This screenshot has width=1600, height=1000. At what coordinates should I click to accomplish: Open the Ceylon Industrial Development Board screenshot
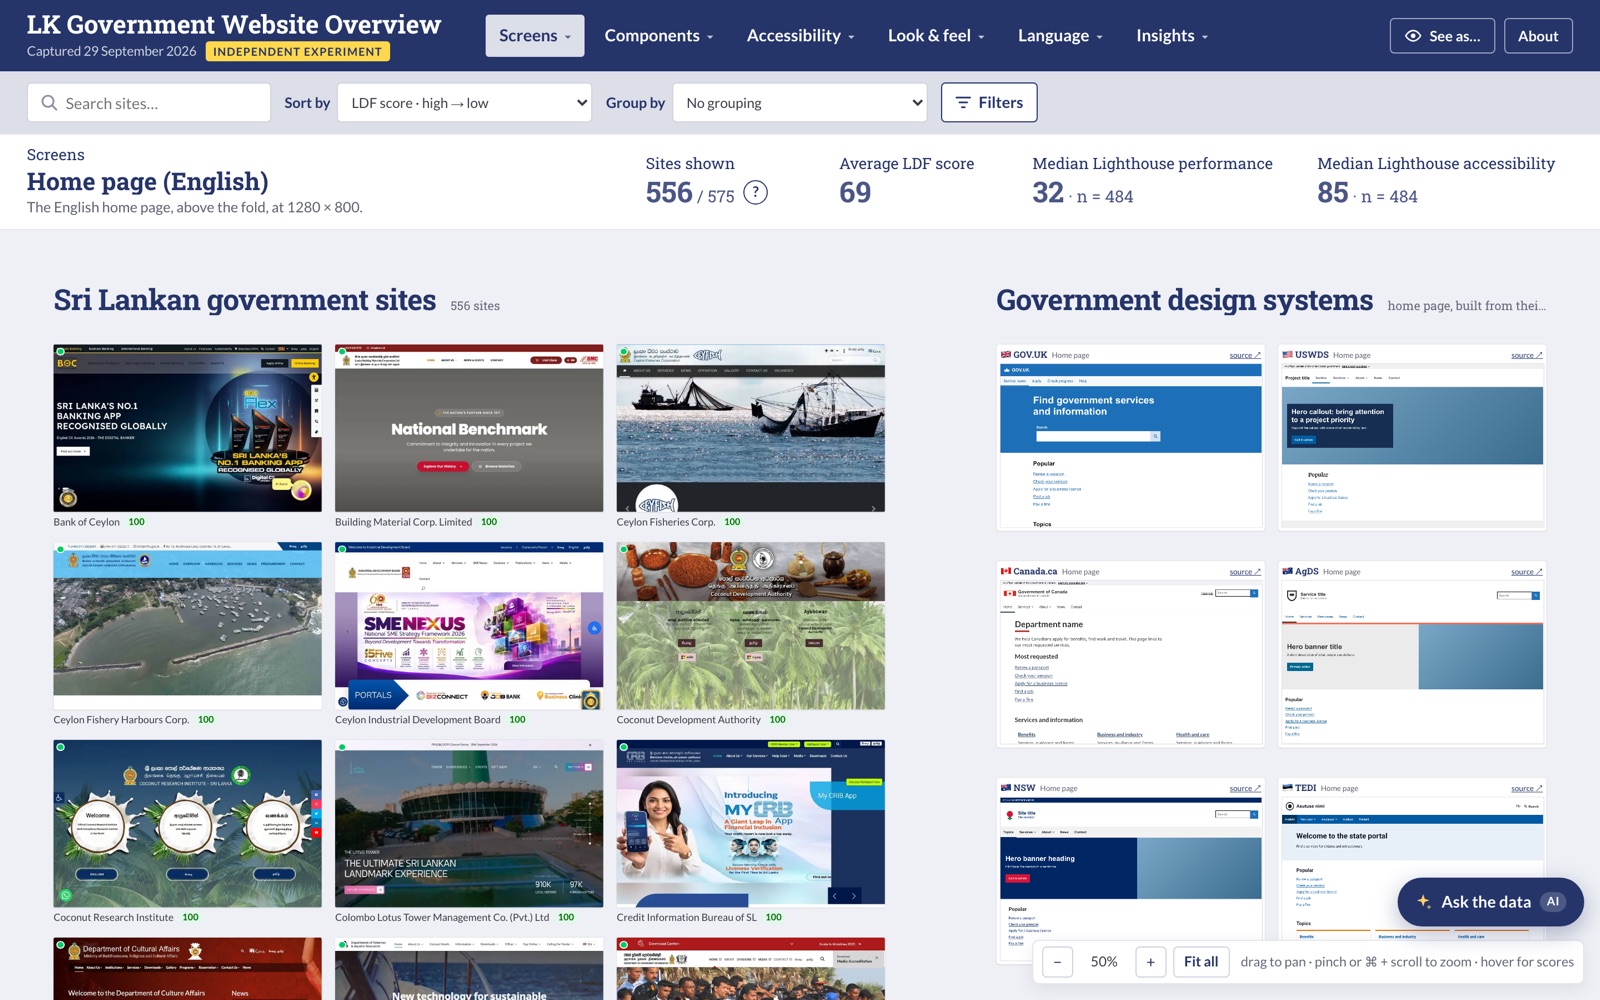[x=469, y=626]
